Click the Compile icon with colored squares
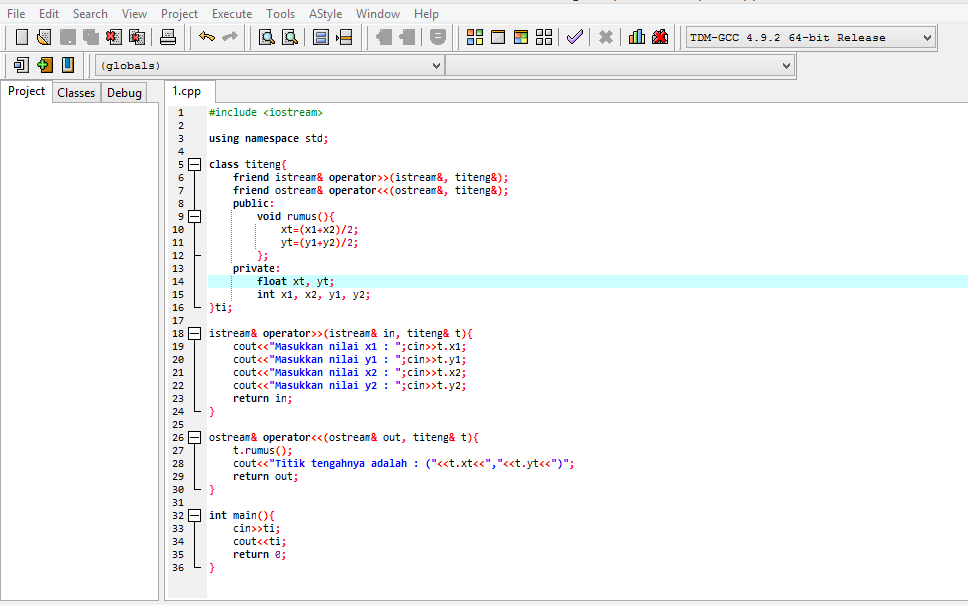This screenshot has height=605, width=968. [475, 38]
